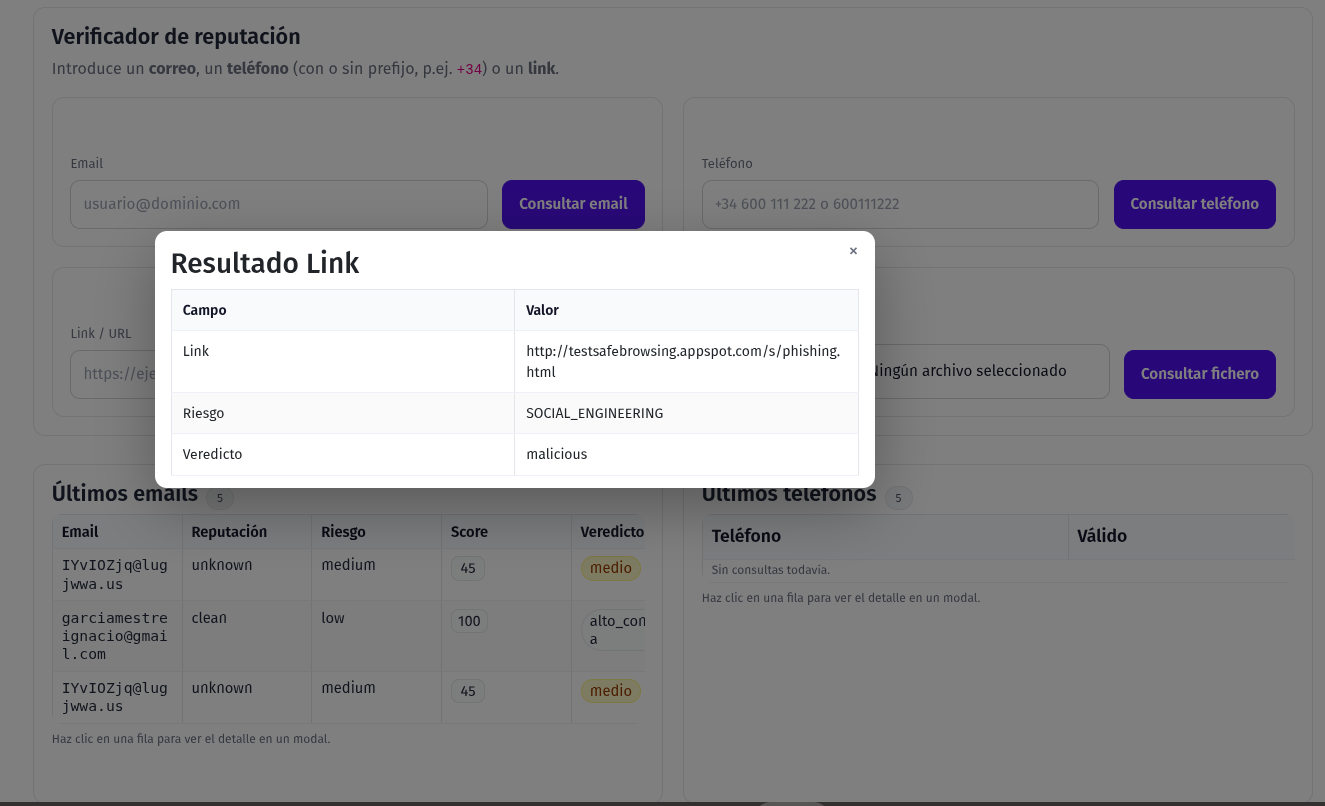The width and height of the screenshot is (1325, 806).
Task: Click the Reputación column header
Action: tap(229, 532)
